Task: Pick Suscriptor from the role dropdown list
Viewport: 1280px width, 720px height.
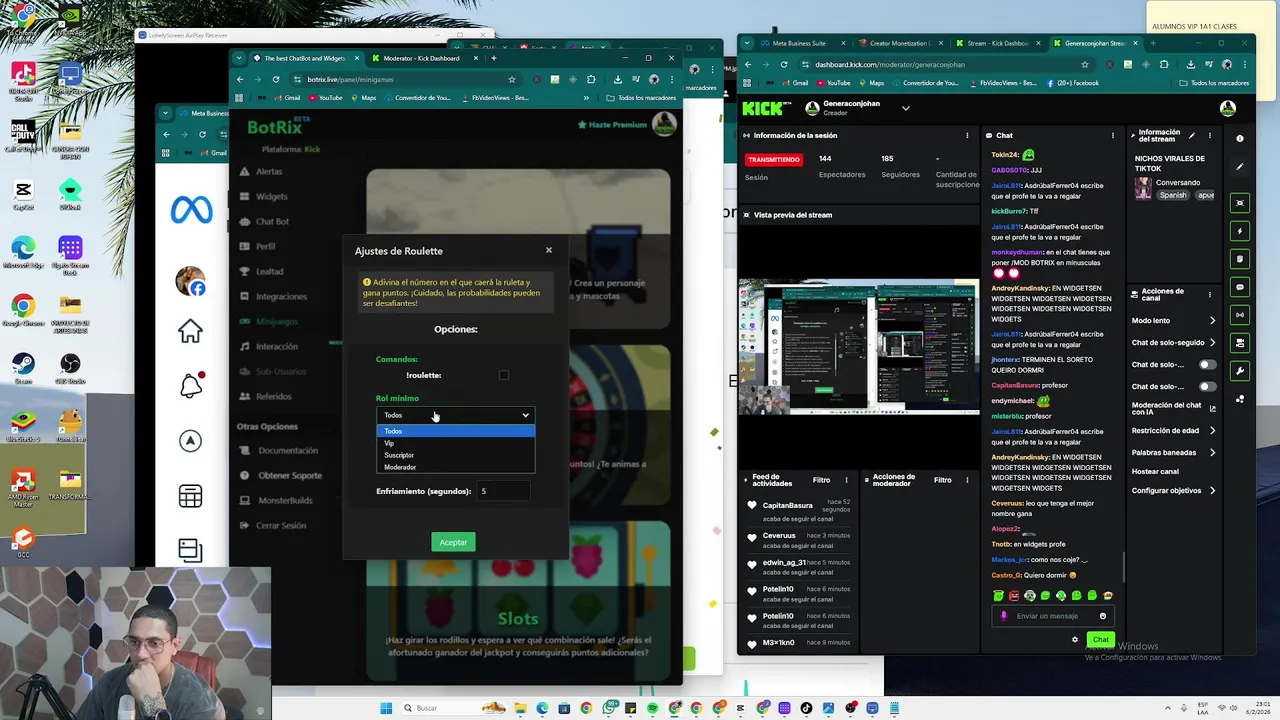Action: tap(455, 455)
